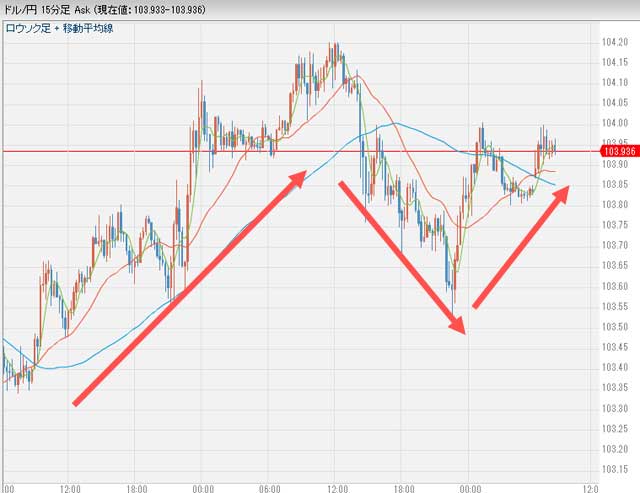Click the 103.85 price axis label
This screenshot has height=493, width=640.
pyautogui.click(x=615, y=184)
